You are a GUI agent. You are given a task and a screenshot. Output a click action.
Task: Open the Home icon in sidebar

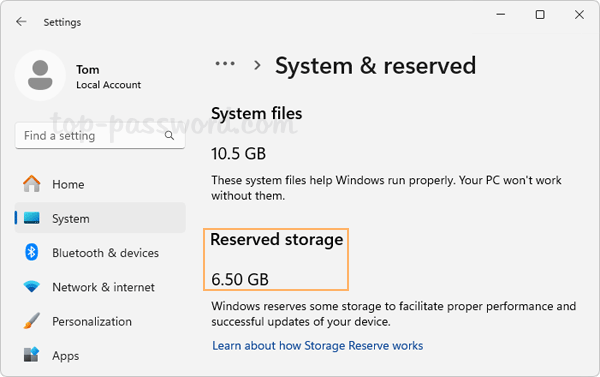click(31, 184)
